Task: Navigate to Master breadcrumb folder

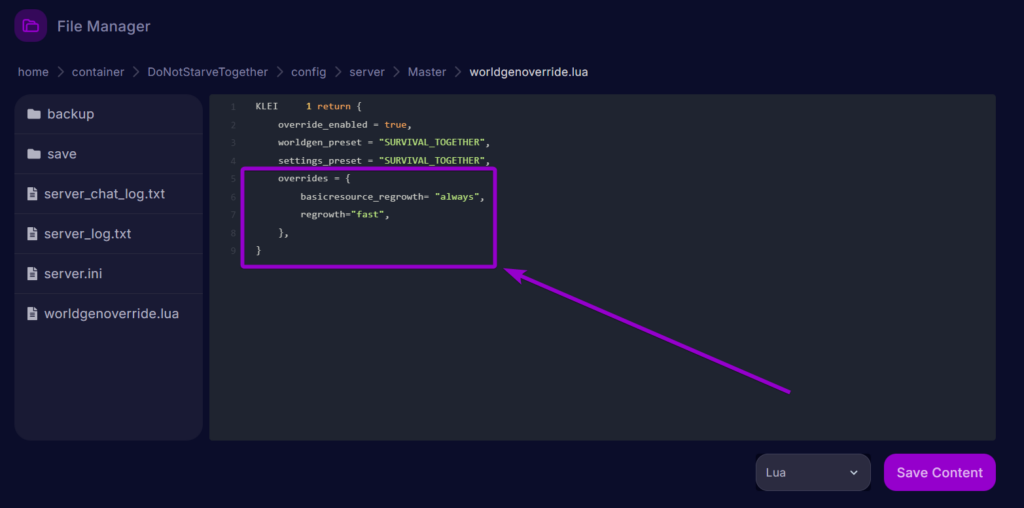Action: tap(426, 72)
